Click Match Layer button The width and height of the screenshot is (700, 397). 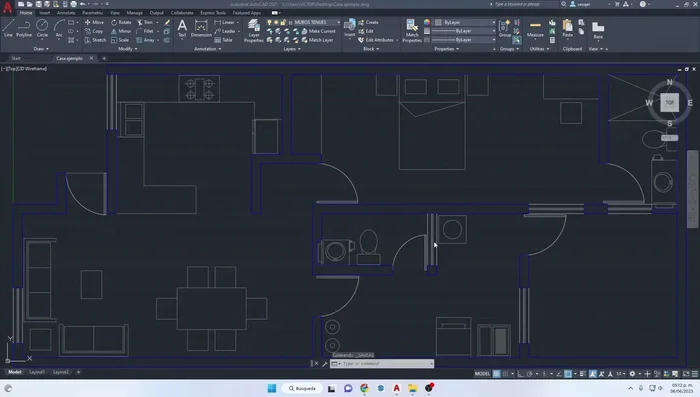coord(317,40)
